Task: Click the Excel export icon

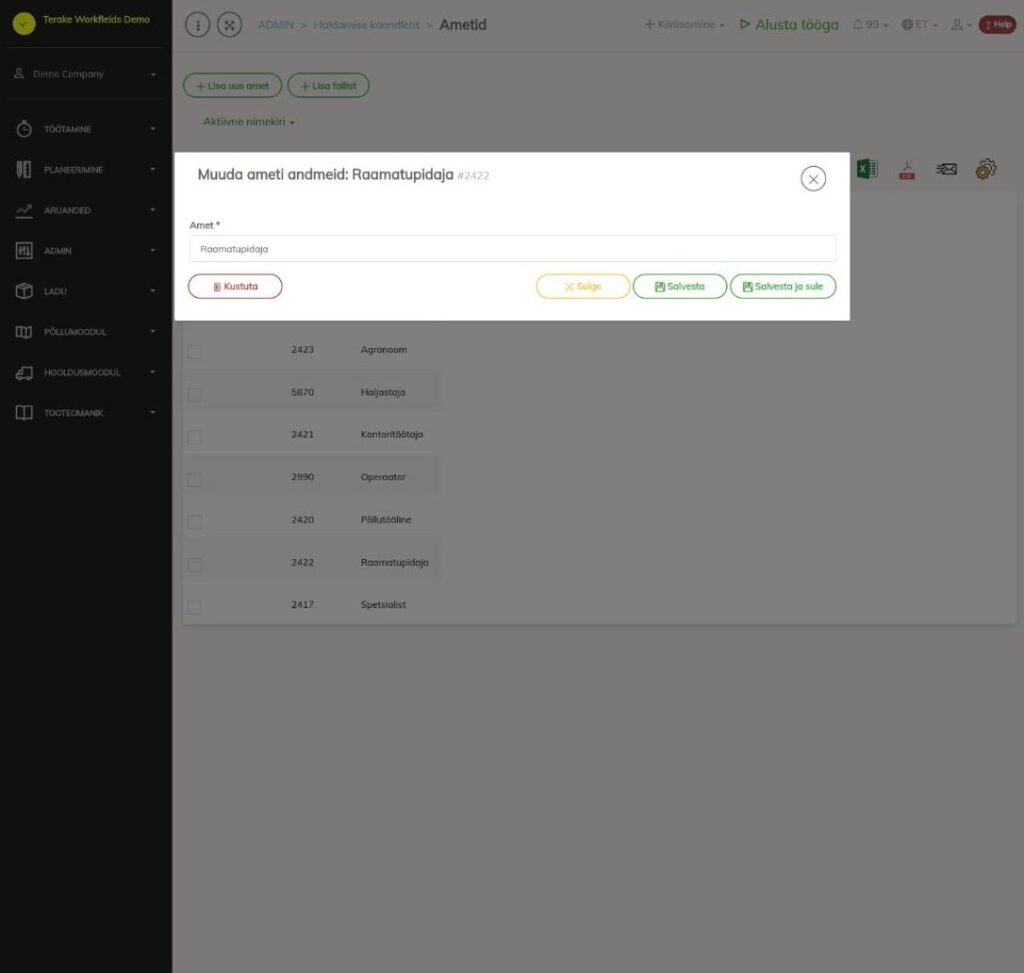Action: (x=867, y=169)
